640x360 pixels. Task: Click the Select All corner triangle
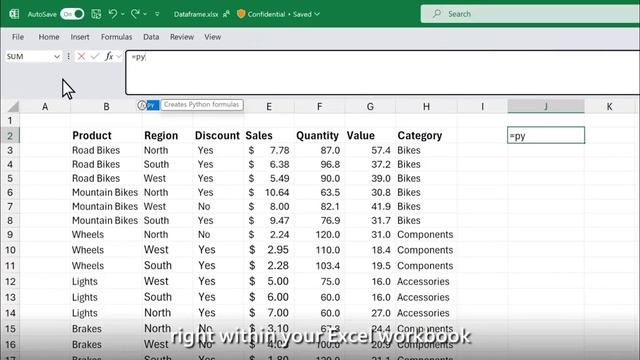[13, 107]
